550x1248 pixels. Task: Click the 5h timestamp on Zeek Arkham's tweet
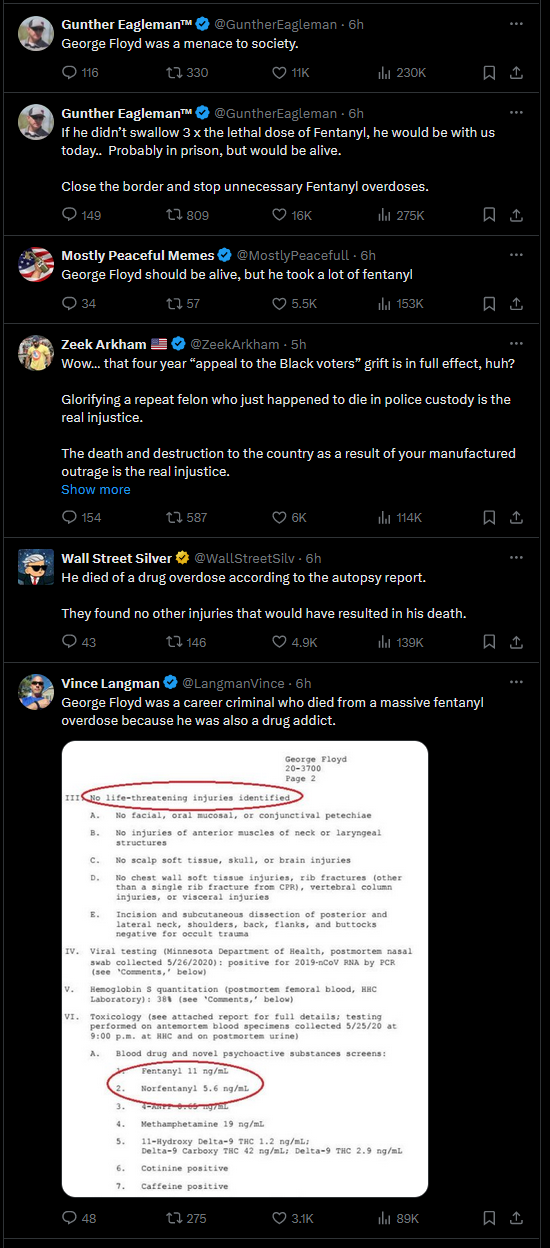click(x=298, y=344)
